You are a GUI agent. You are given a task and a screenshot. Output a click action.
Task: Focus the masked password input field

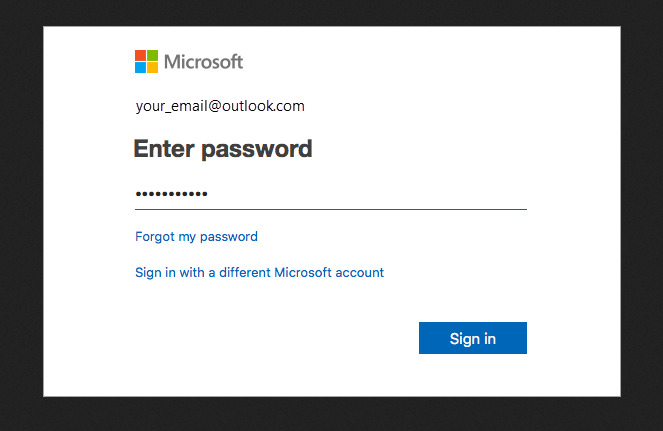(x=331, y=194)
